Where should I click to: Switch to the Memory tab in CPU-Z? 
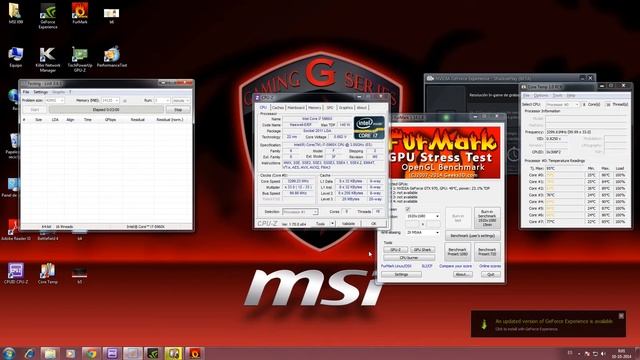(x=314, y=107)
